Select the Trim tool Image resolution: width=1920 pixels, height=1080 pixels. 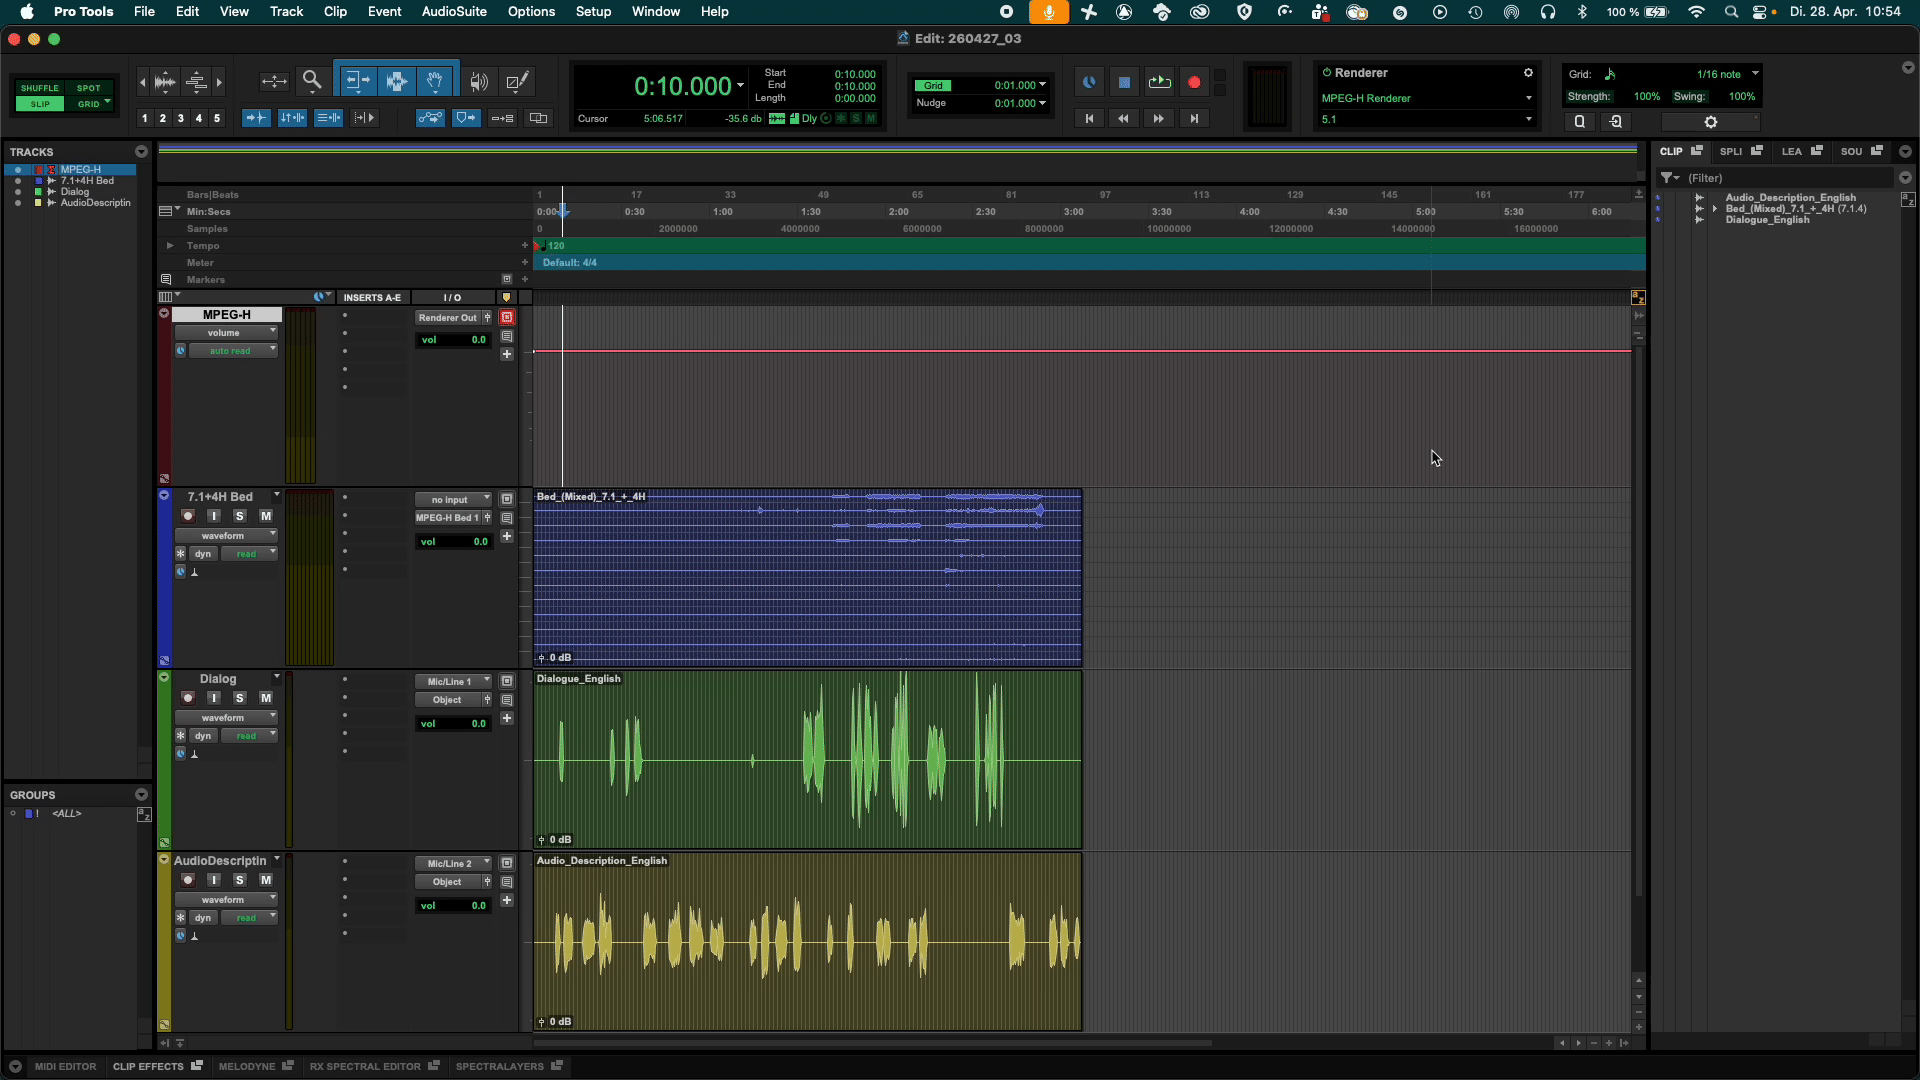coord(357,81)
